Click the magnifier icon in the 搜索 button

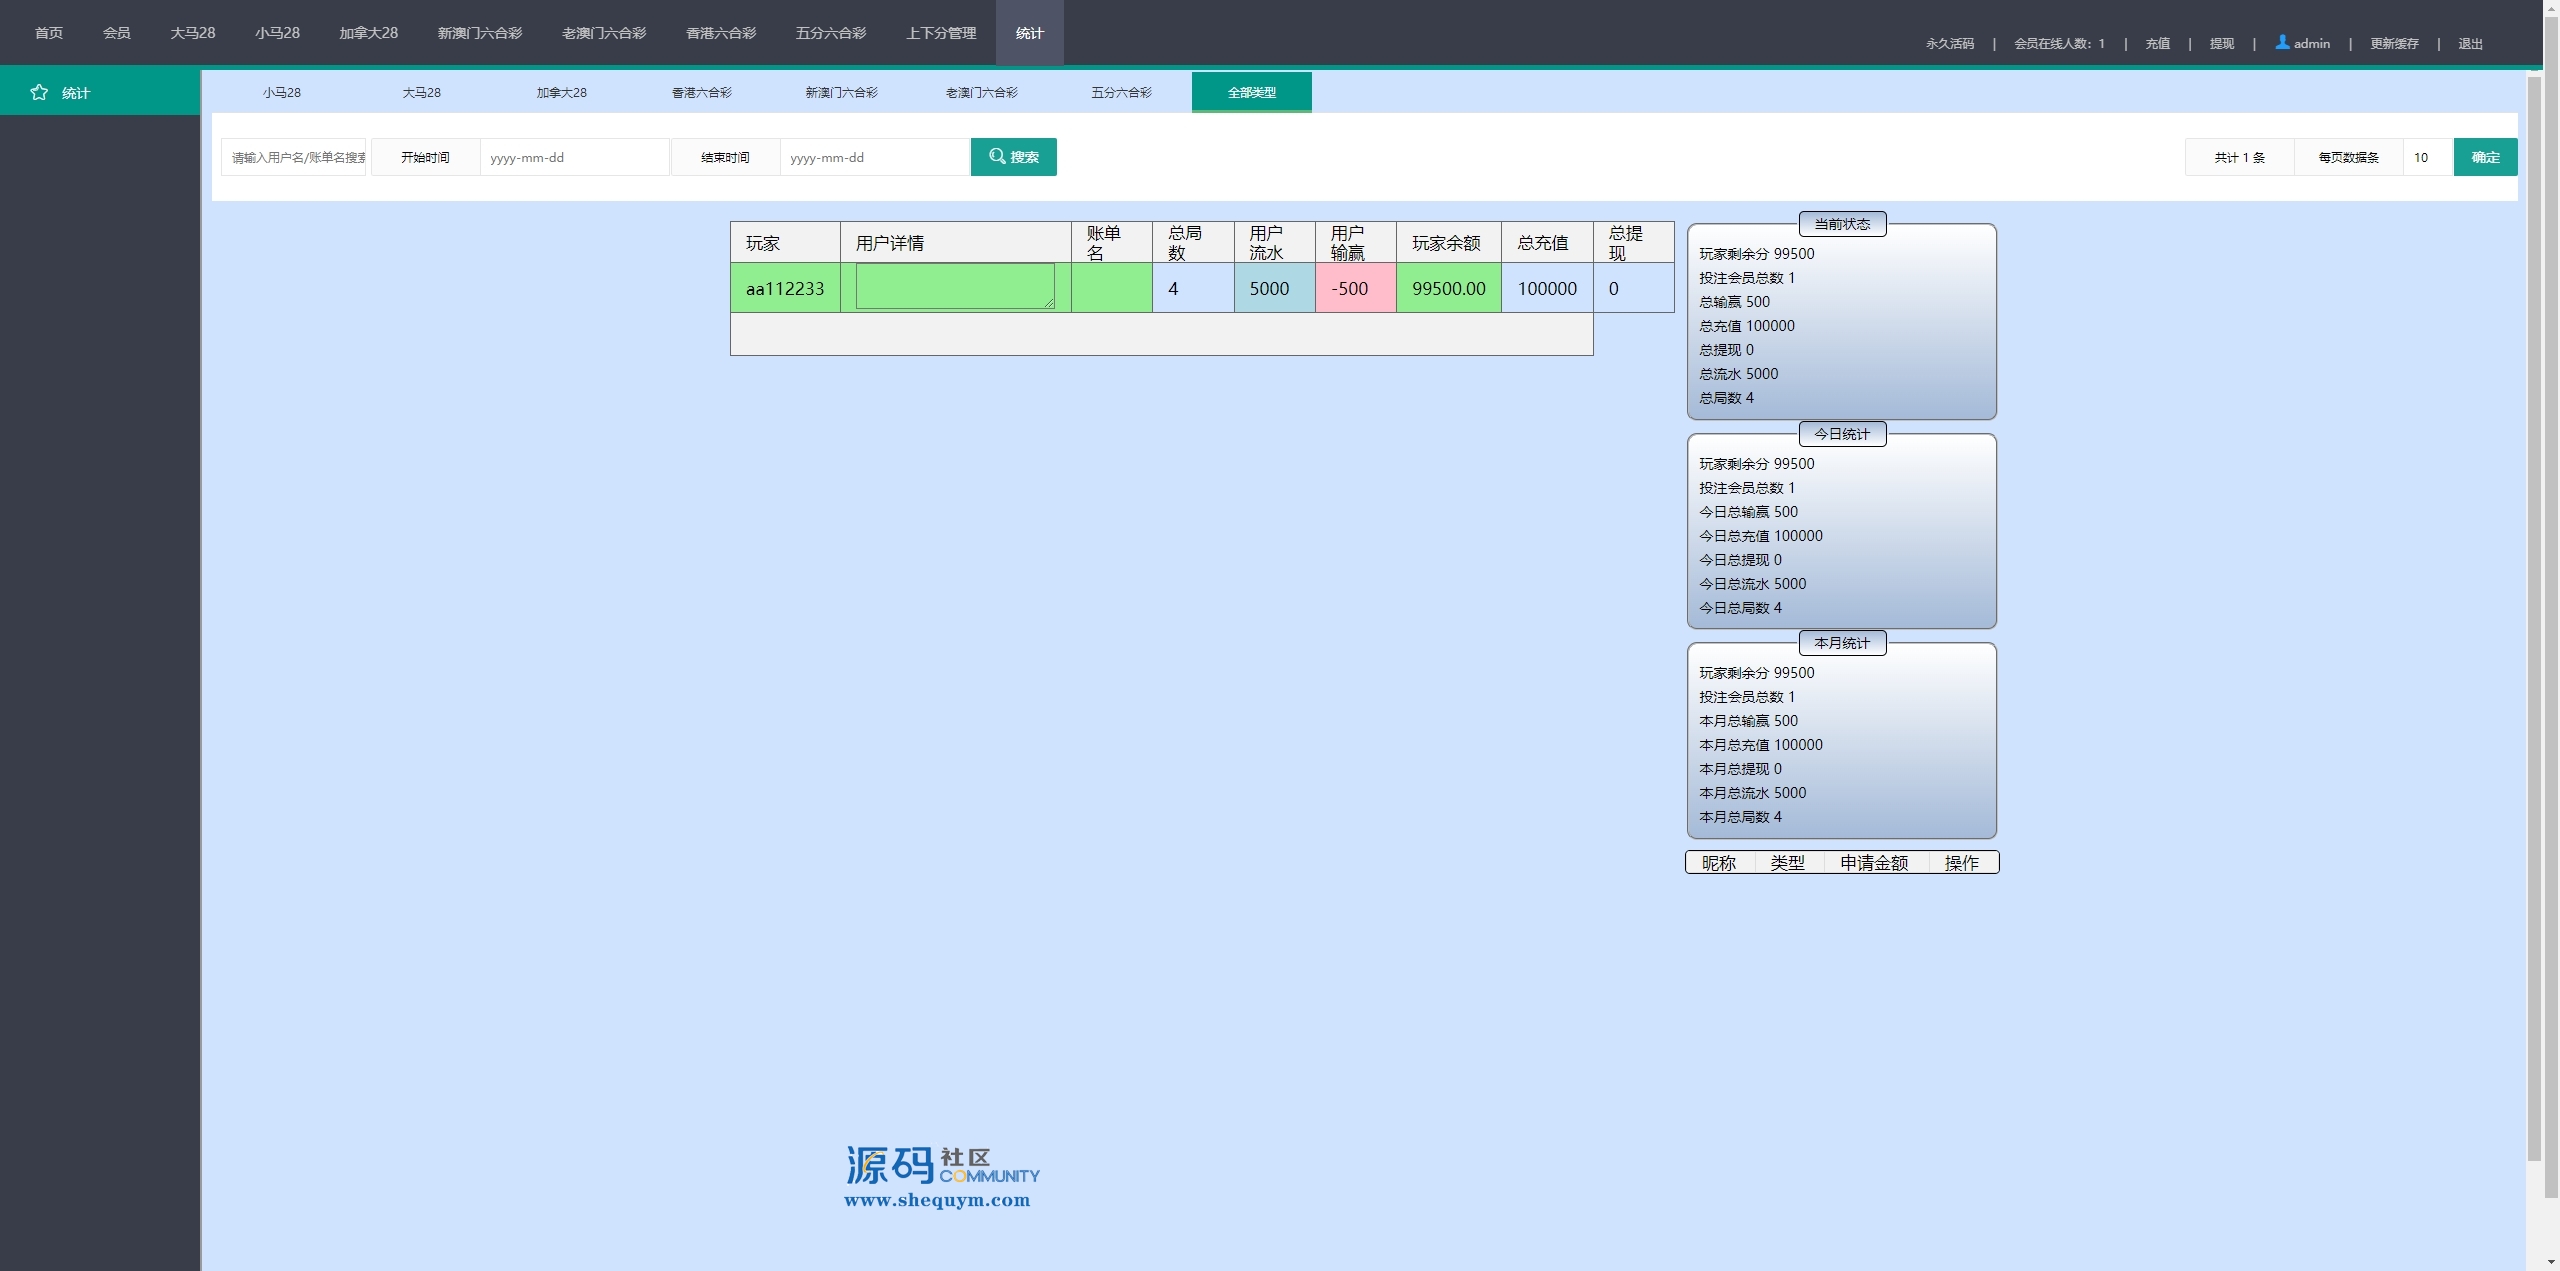(x=997, y=156)
